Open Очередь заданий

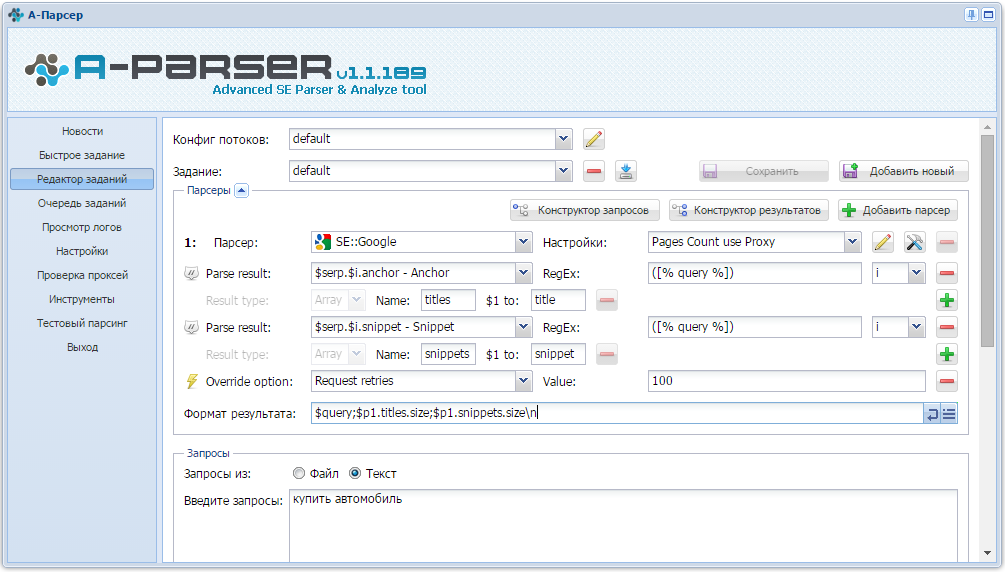point(82,203)
